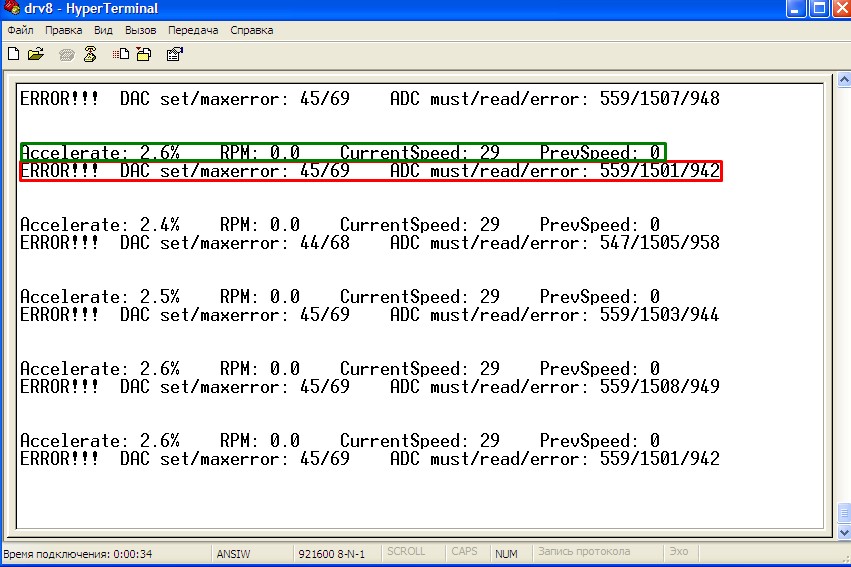Open the Правка menu
This screenshot has height=567, width=851.
[63, 30]
